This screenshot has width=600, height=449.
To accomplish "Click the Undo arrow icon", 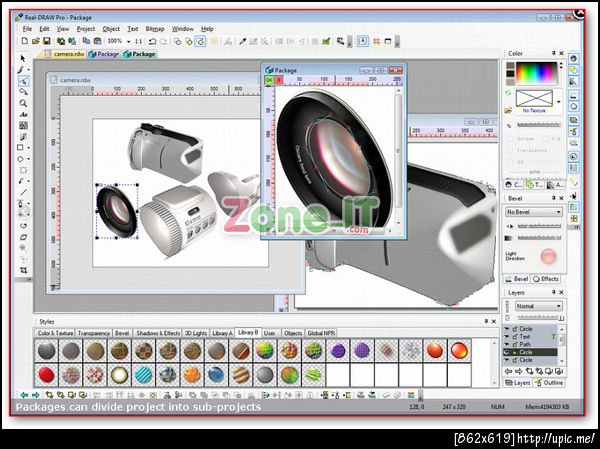I will [152, 41].
